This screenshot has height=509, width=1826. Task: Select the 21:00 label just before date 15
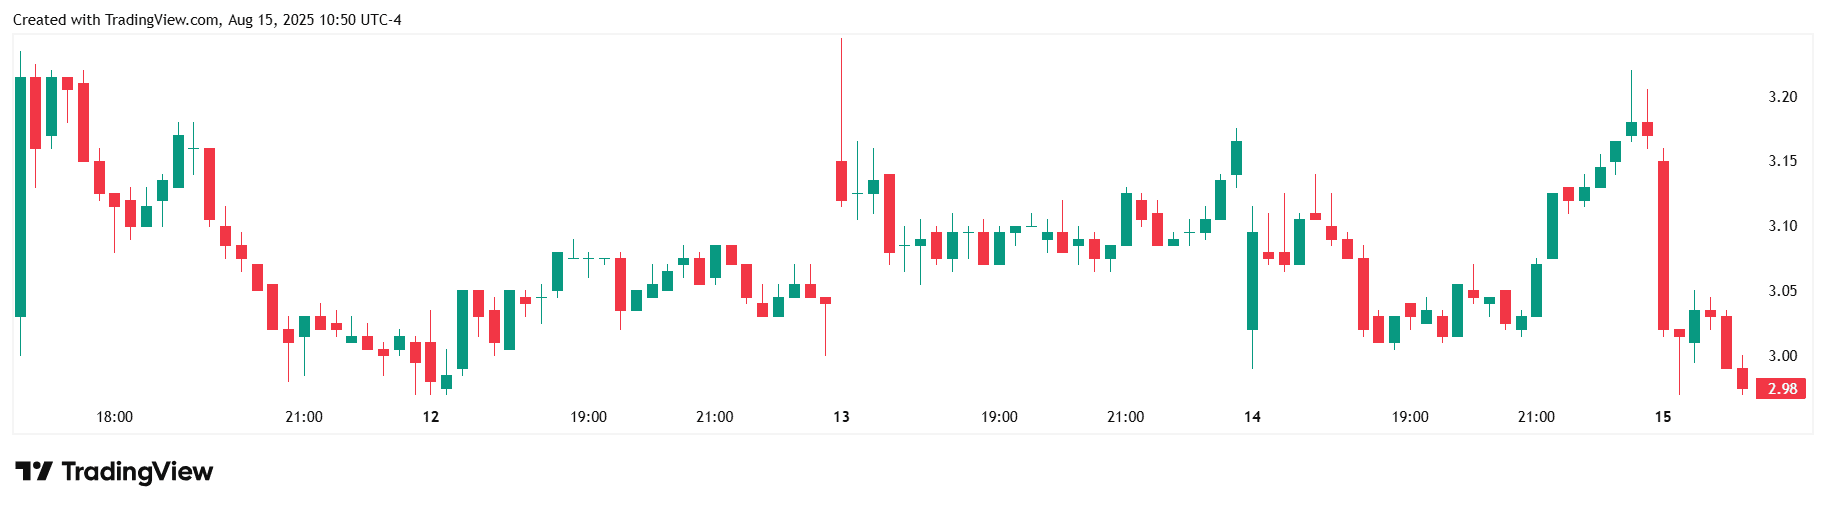tap(1536, 417)
